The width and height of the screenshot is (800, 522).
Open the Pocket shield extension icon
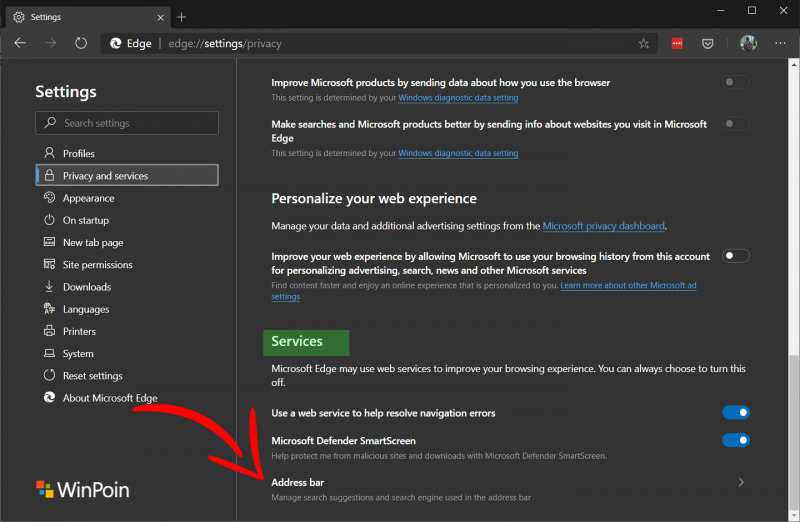tap(707, 44)
